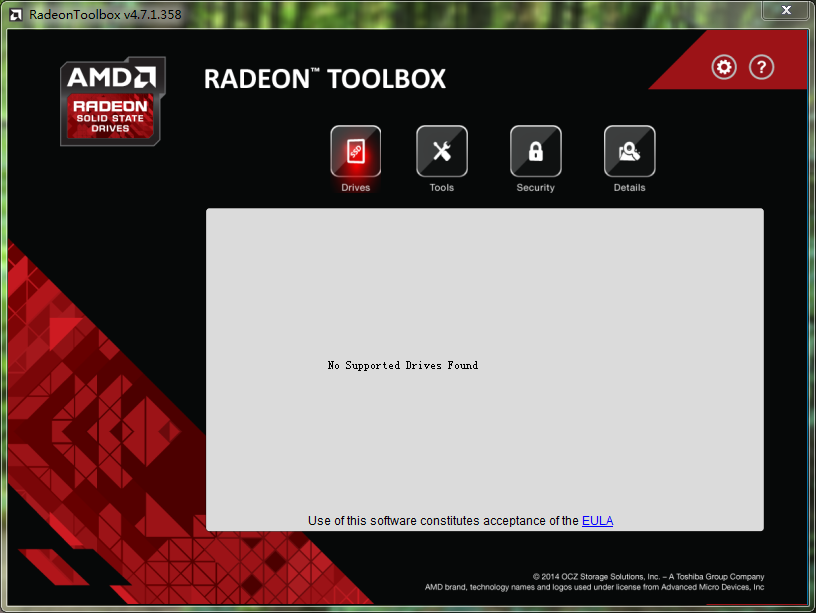Click the help question mark icon
816x613 pixels.
click(761, 67)
